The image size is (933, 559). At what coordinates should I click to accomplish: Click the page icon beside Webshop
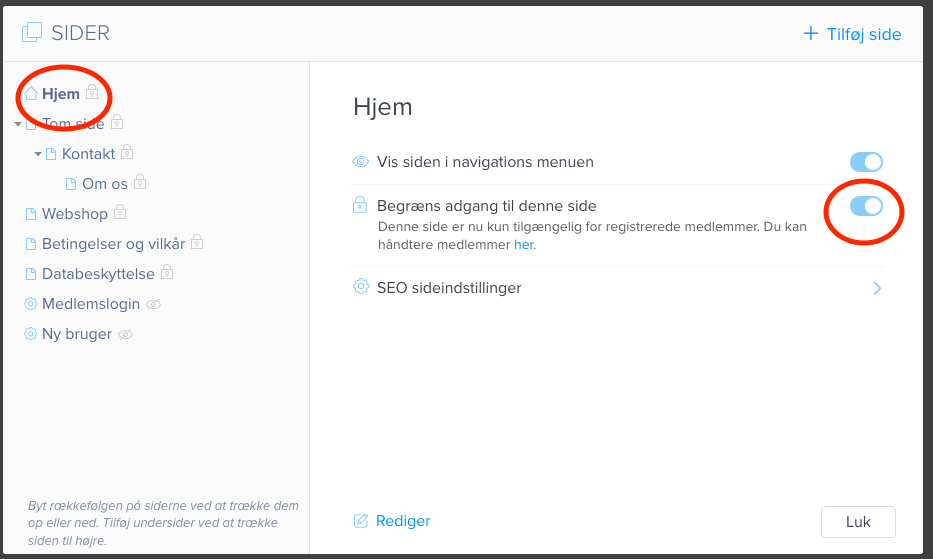[31, 214]
